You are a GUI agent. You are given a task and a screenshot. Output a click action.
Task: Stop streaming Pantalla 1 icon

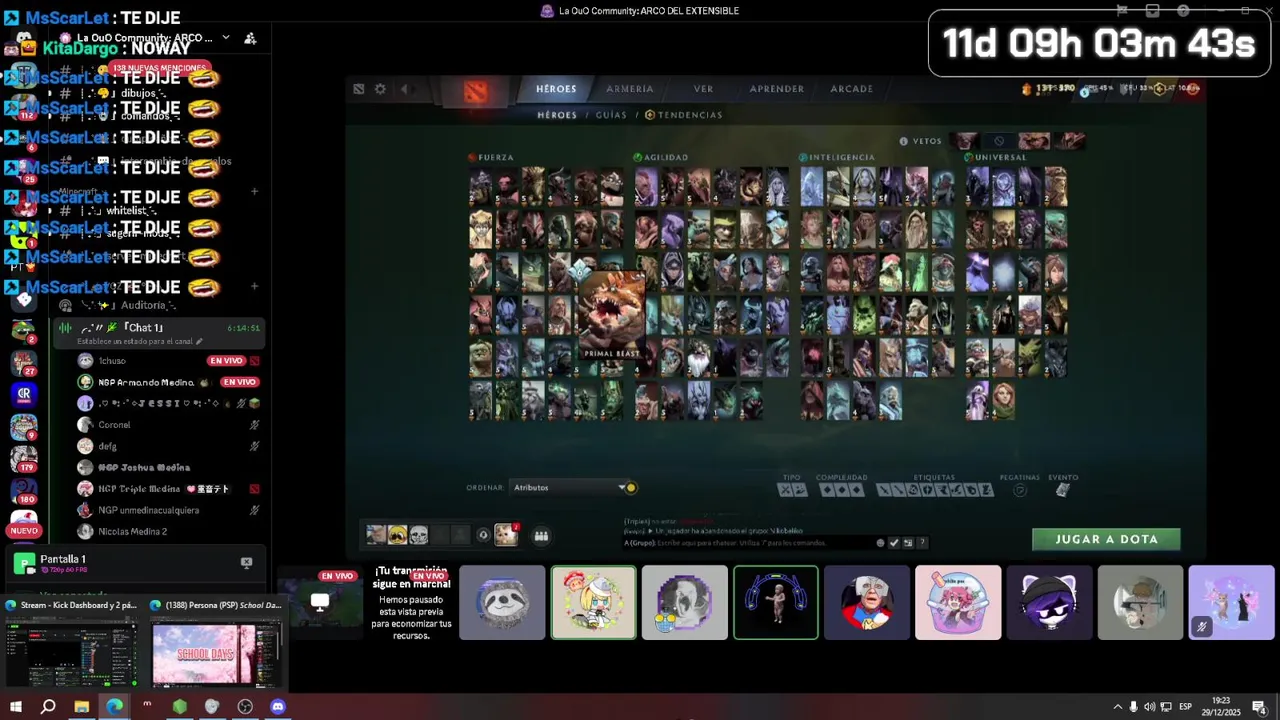pos(247,563)
